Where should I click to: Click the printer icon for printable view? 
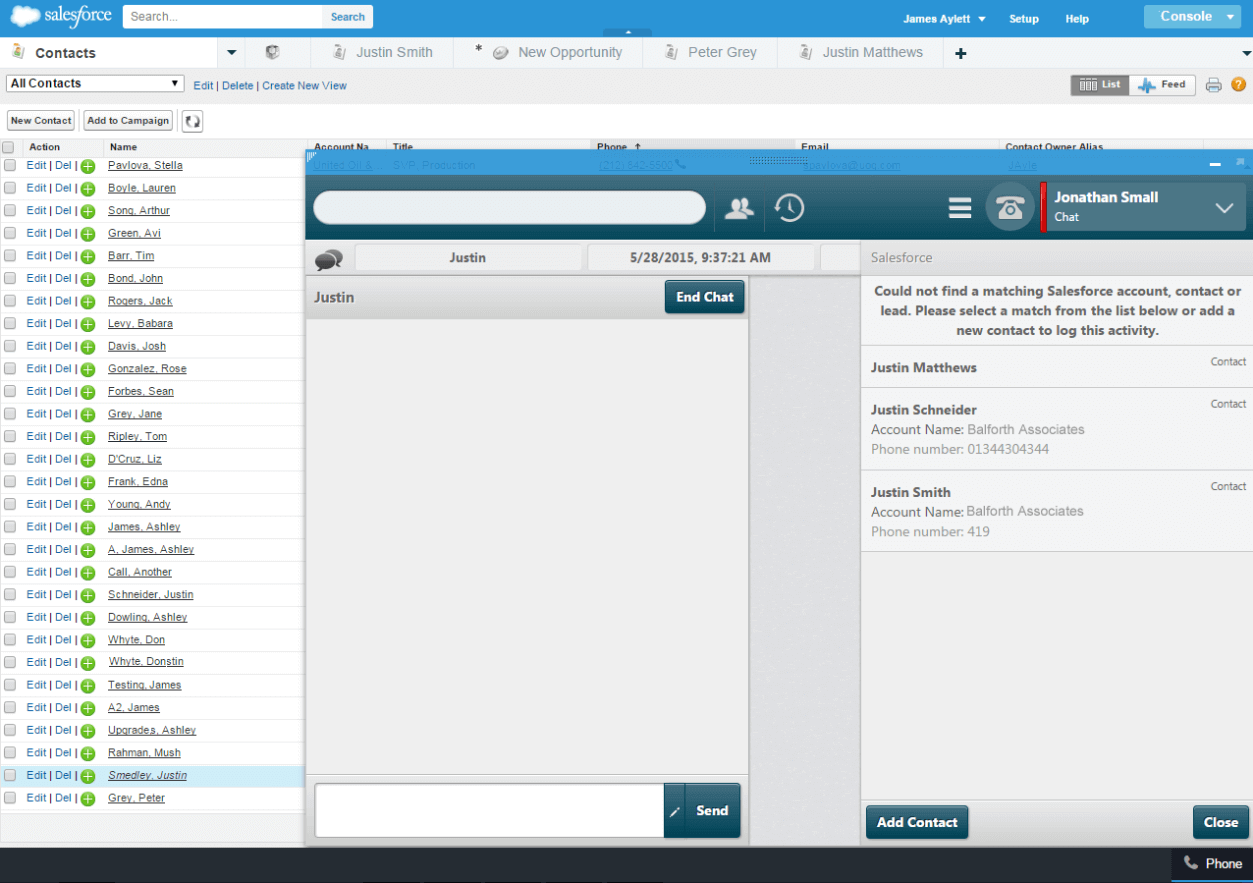[1214, 85]
